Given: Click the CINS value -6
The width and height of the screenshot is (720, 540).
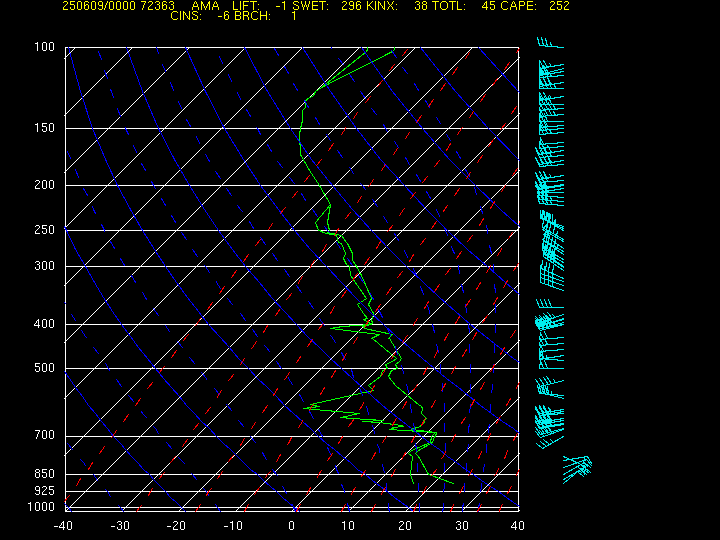Looking at the screenshot, I should [224, 16].
